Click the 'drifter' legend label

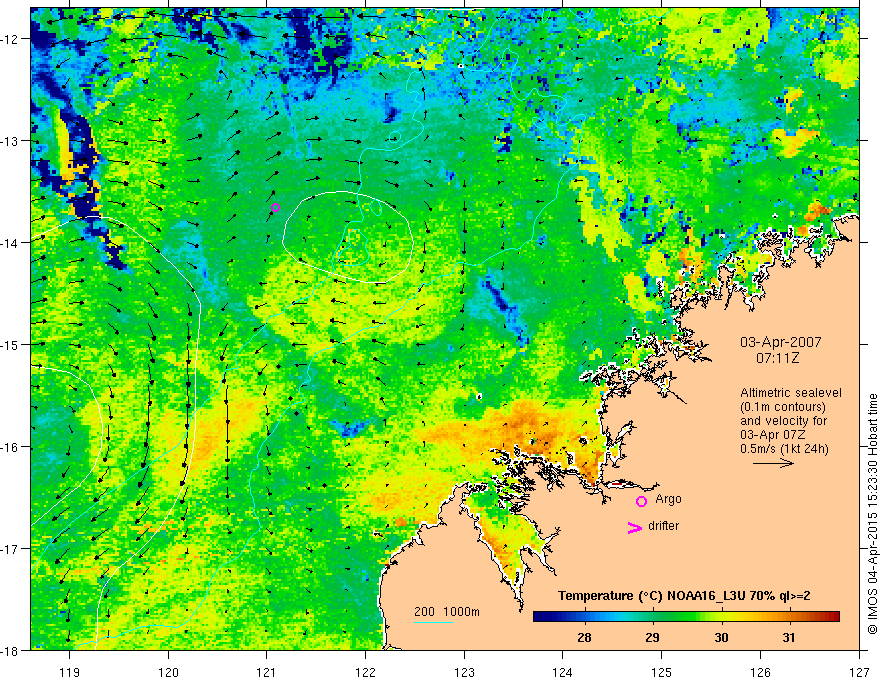(x=663, y=526)
